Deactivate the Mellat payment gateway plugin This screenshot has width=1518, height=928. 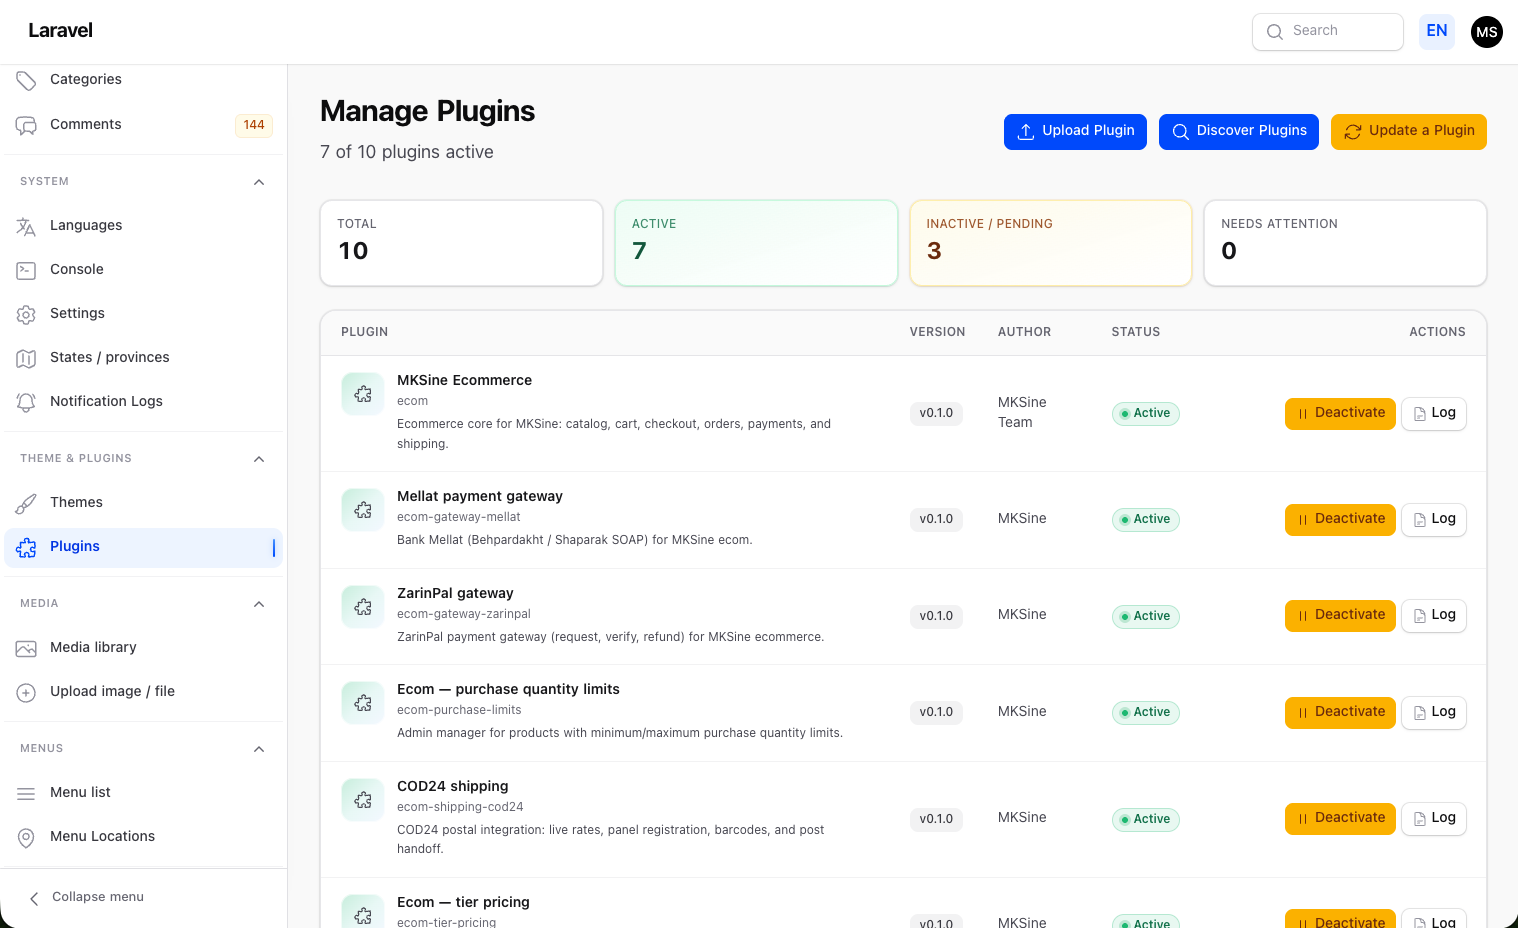(x=1340, y=520)
